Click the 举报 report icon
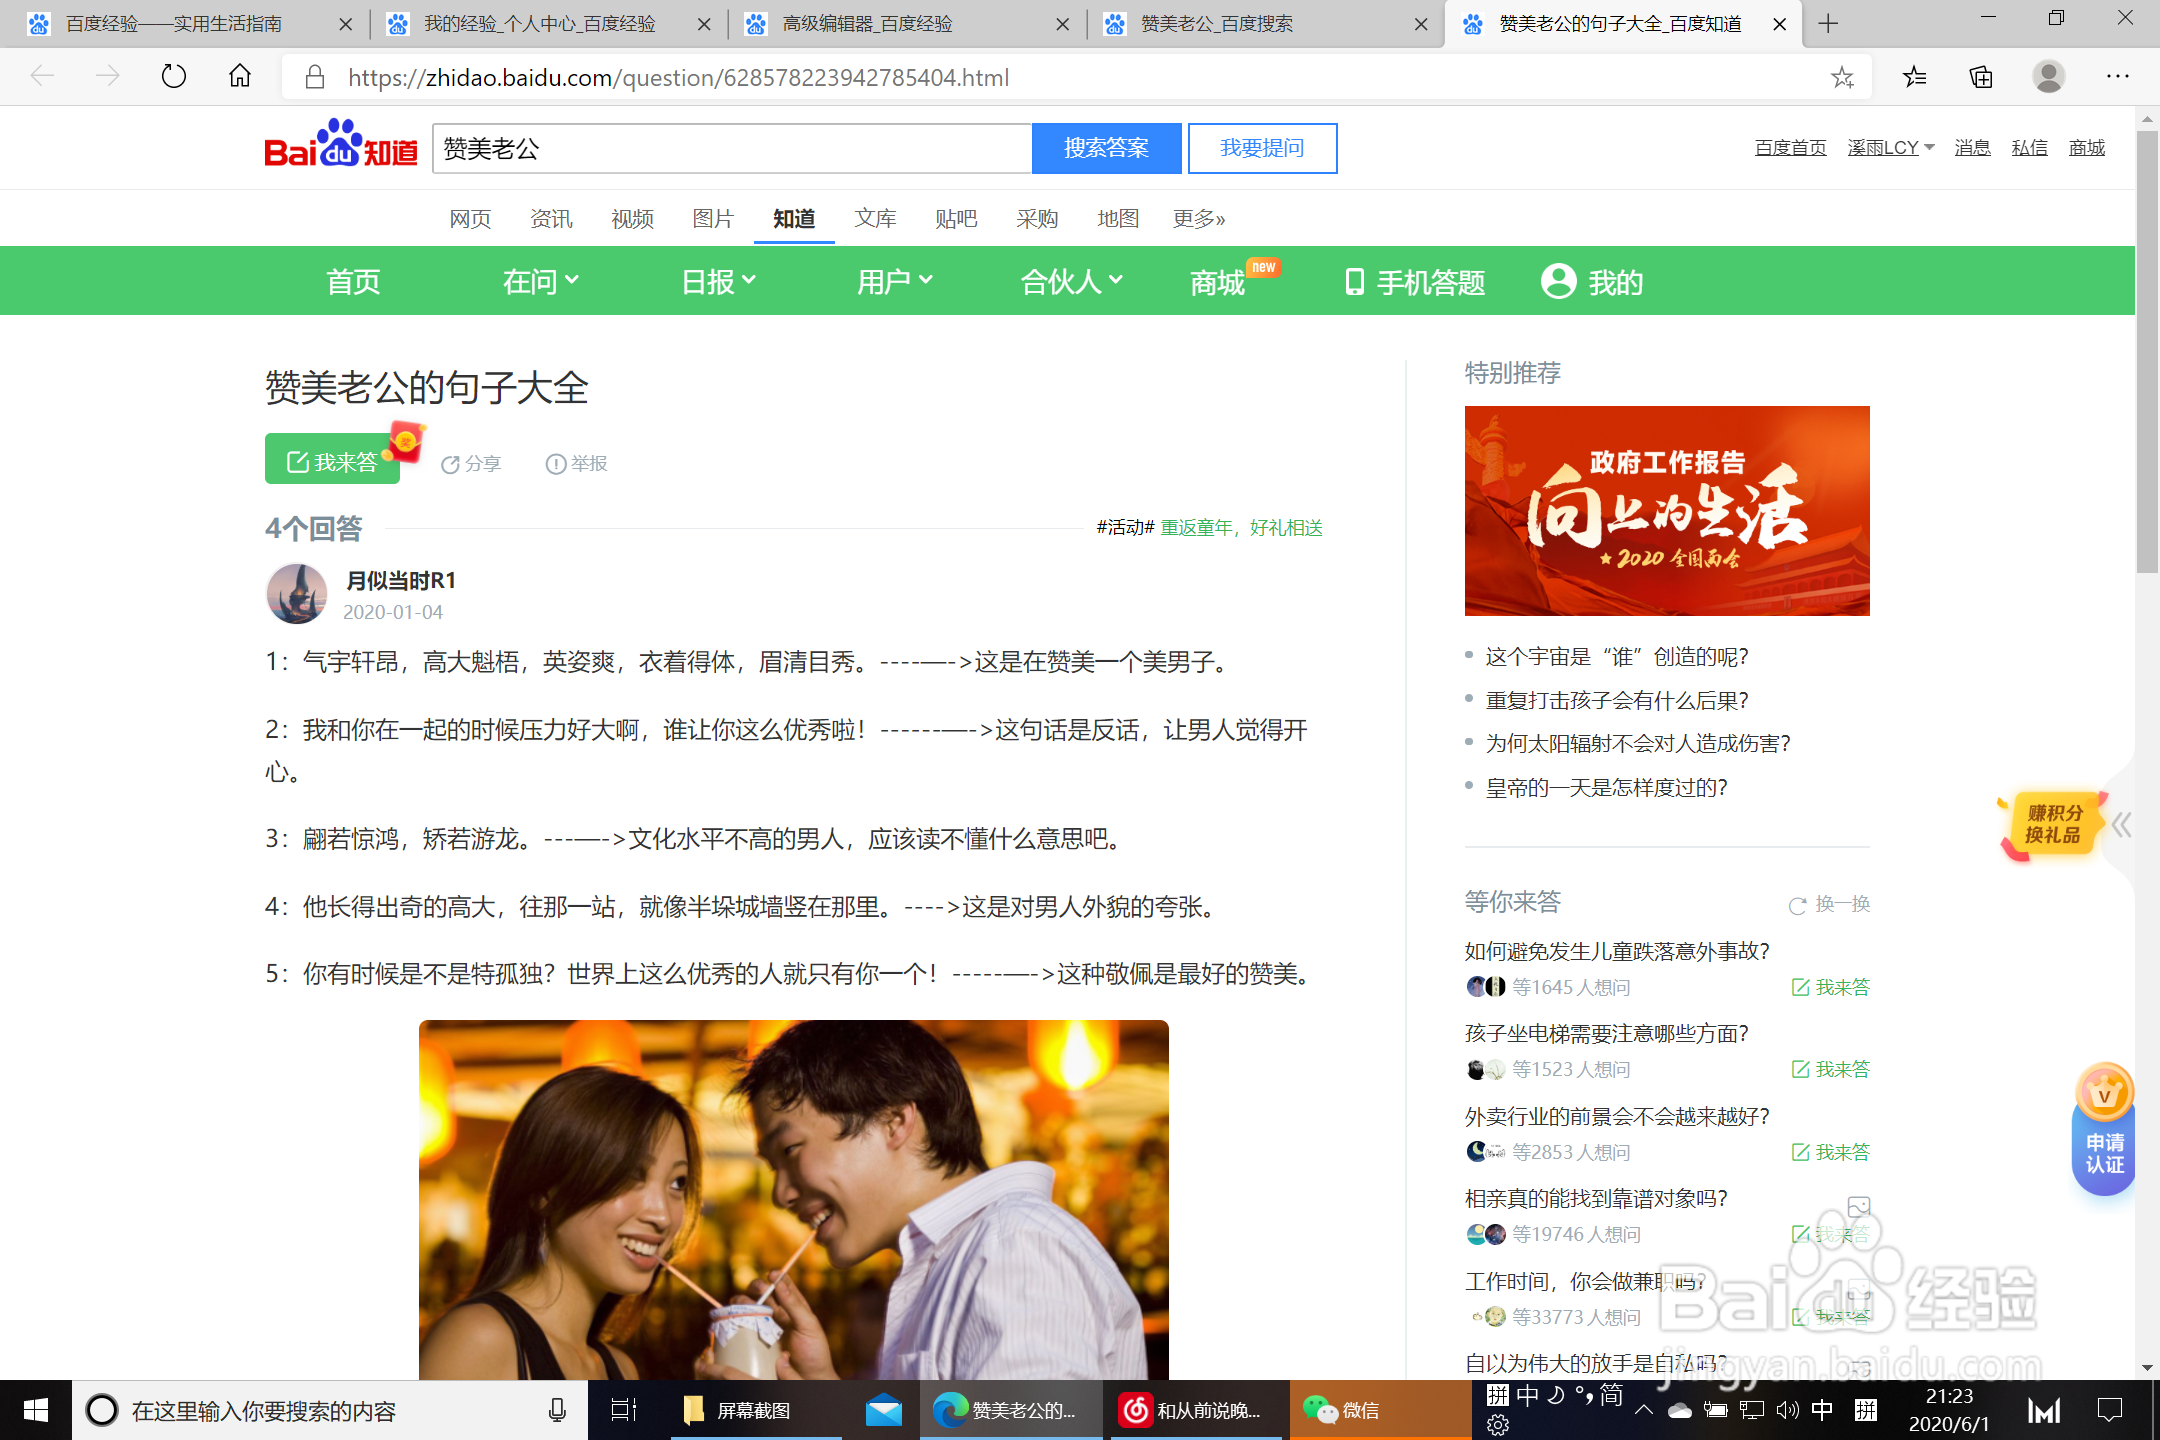This screenshot has height=1440, width=2160. (x=556, y=464)
